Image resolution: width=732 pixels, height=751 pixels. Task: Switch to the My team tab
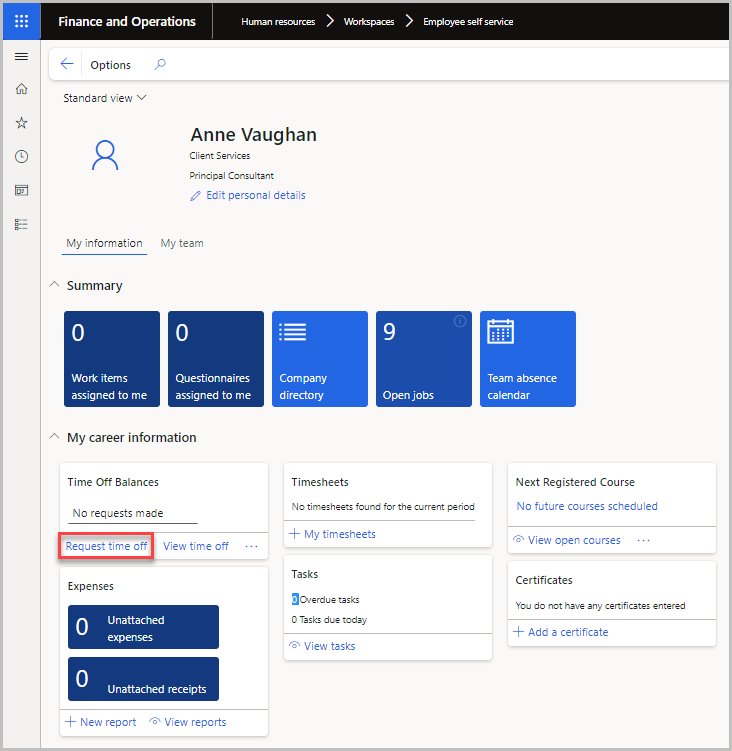click(182, 243)
